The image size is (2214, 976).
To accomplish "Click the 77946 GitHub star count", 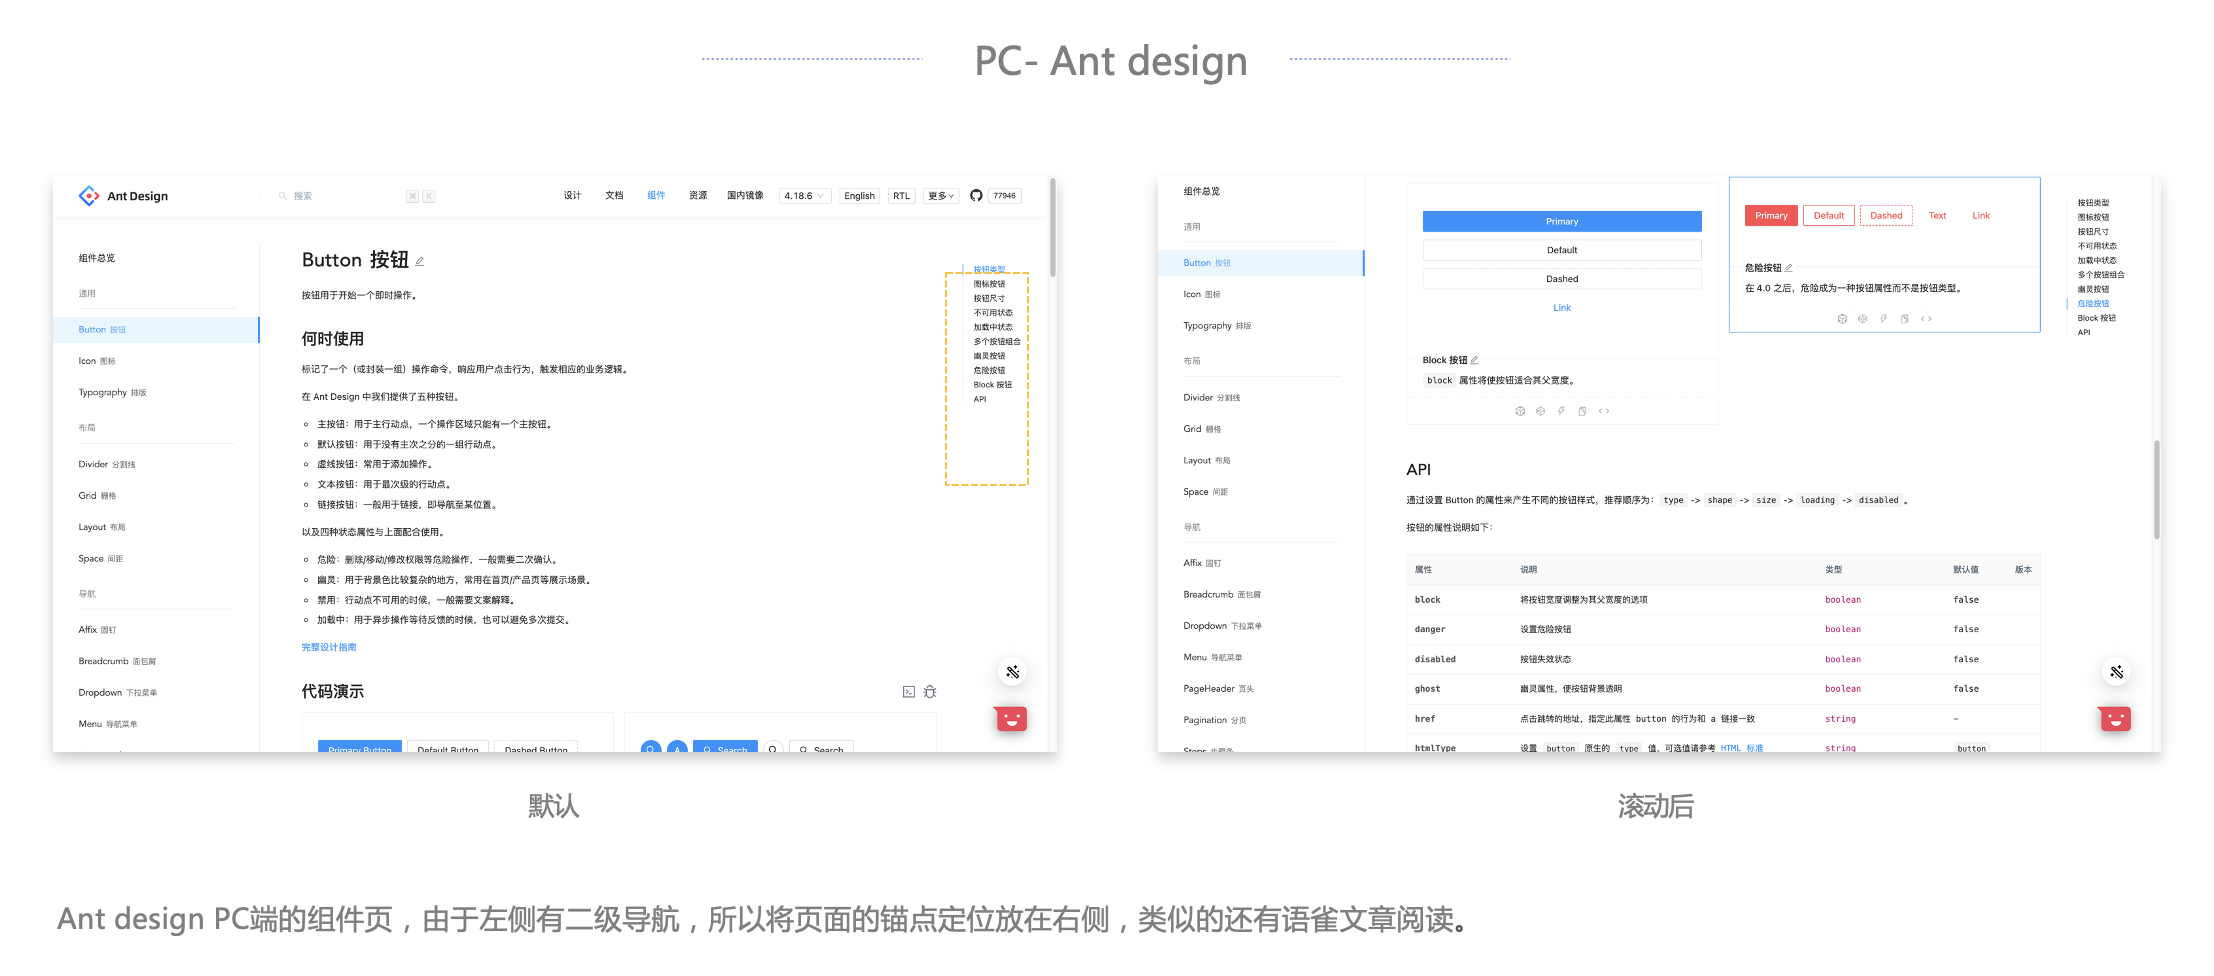I will point(1004,196).
